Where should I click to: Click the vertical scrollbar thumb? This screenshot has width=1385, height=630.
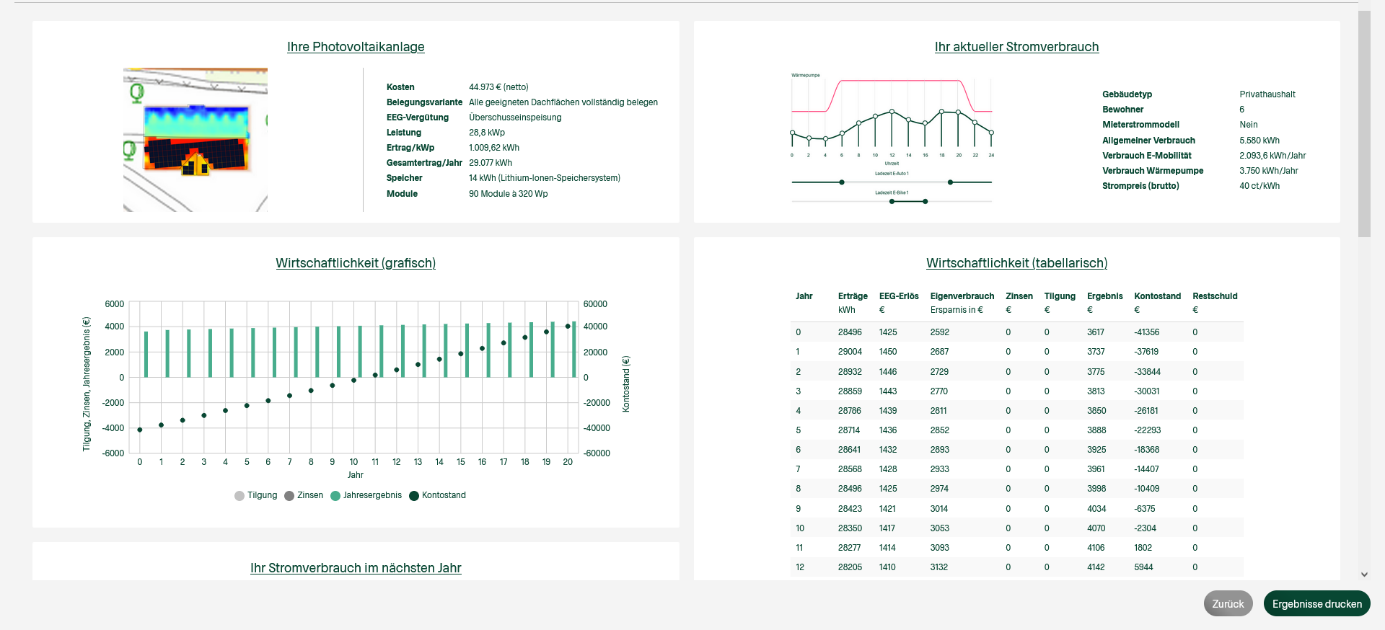pyautogui.click(x=1364, y=124)
